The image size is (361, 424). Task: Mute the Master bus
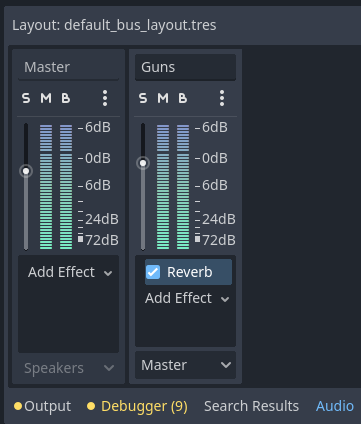46,98
